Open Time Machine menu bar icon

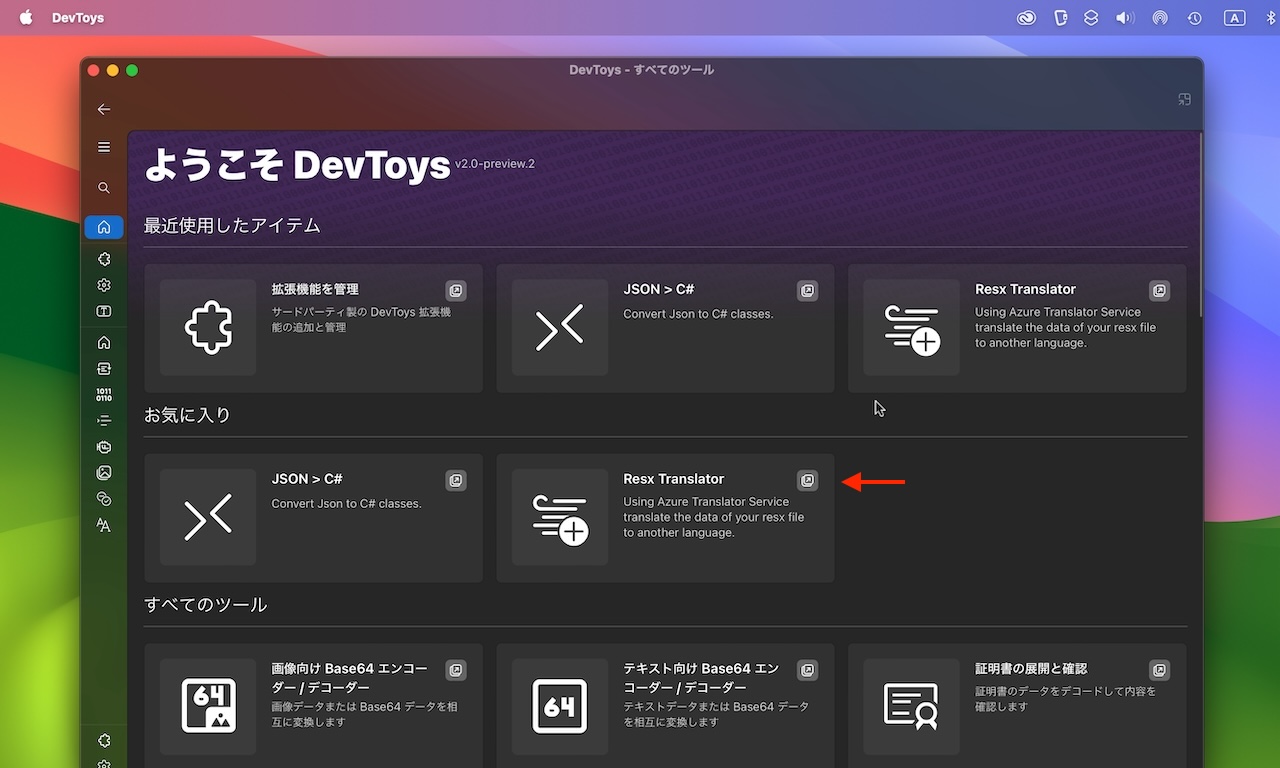point(1194,18)
